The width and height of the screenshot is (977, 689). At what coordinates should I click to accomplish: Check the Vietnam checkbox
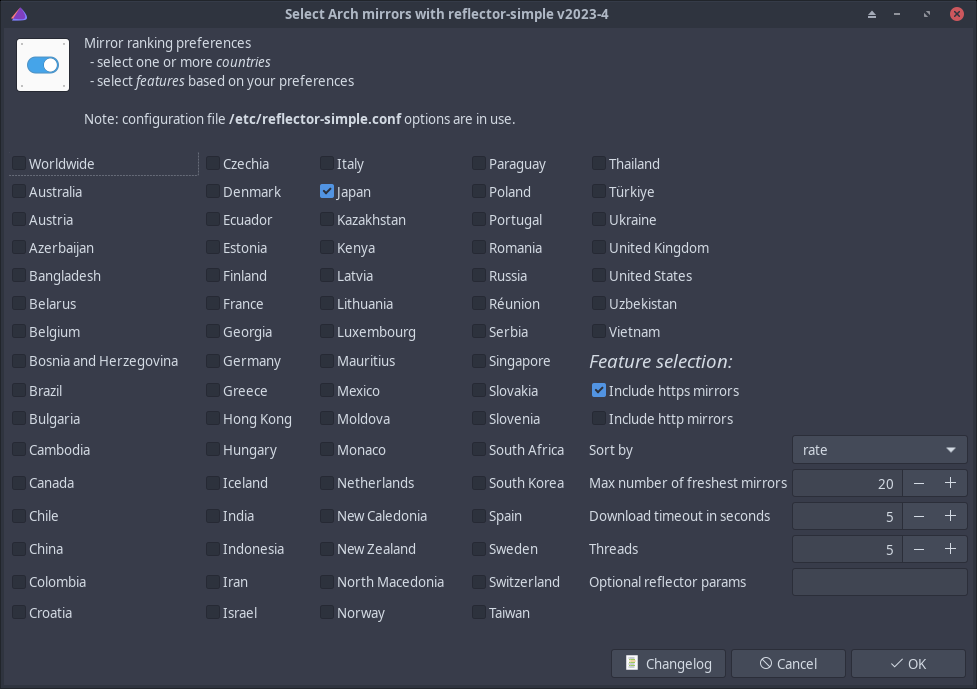599,331
